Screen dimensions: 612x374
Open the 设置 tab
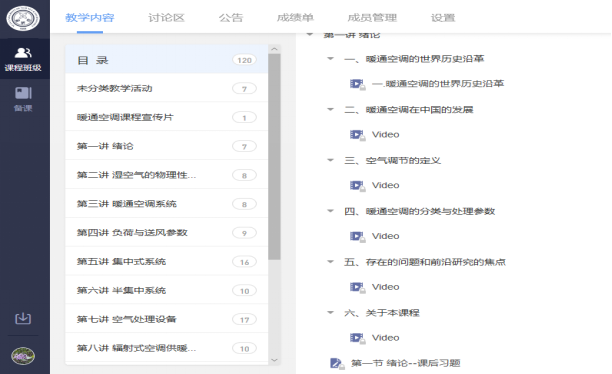tap(443, 18)
